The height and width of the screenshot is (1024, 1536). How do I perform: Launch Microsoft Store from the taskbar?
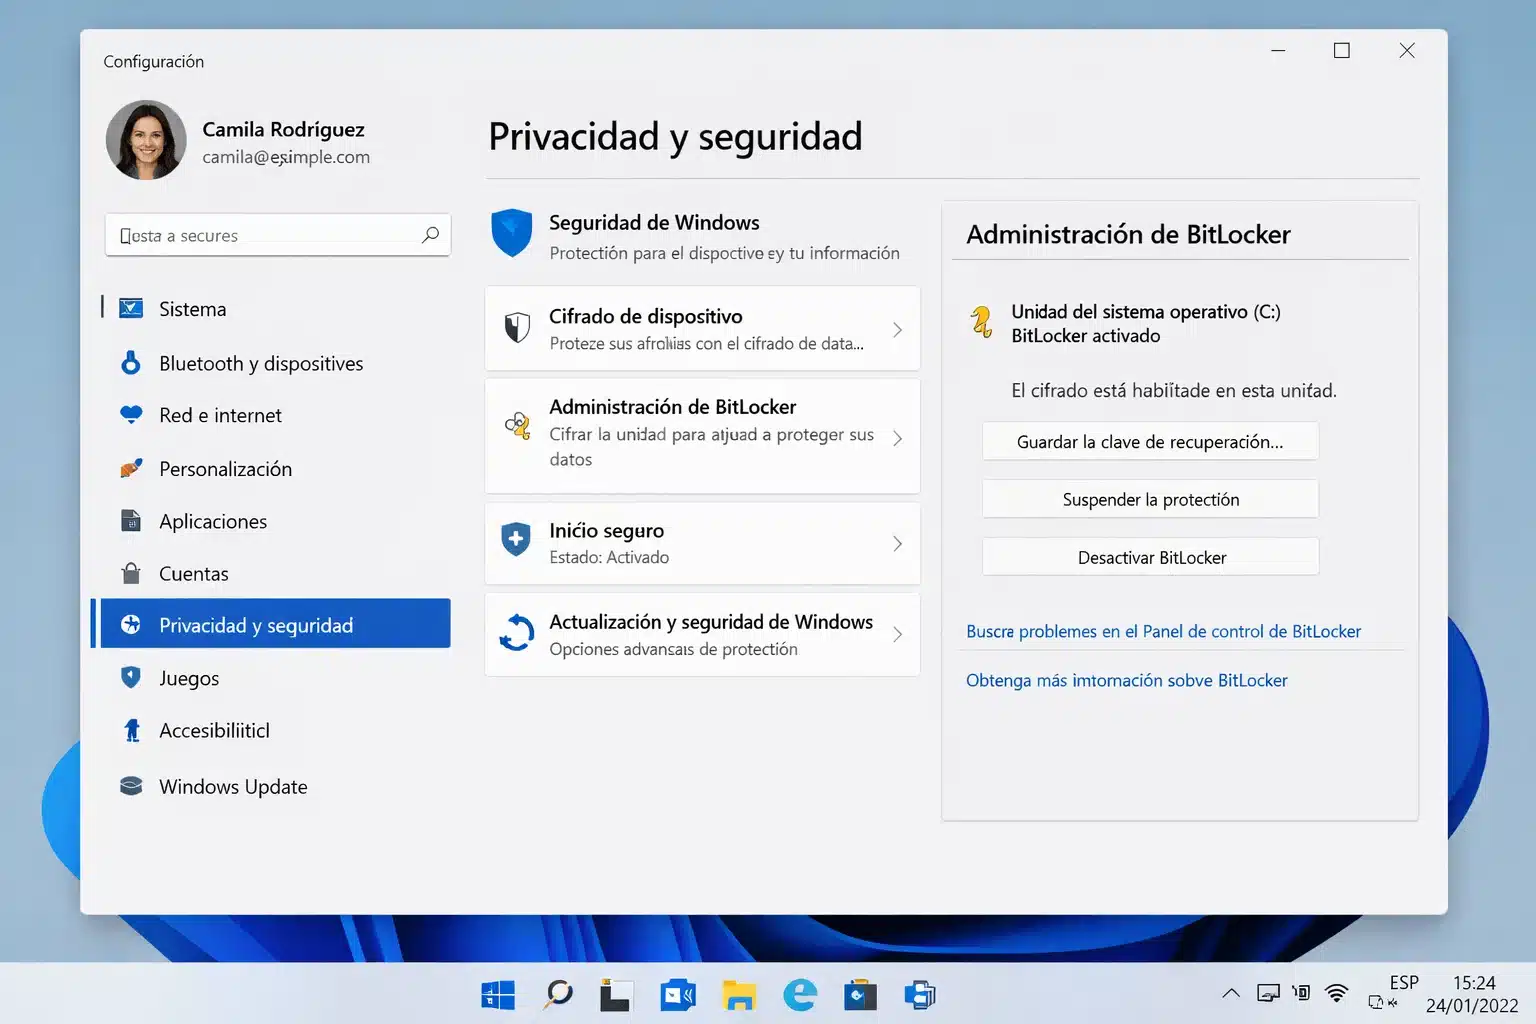pyautogui.click(x=859, y=995)
